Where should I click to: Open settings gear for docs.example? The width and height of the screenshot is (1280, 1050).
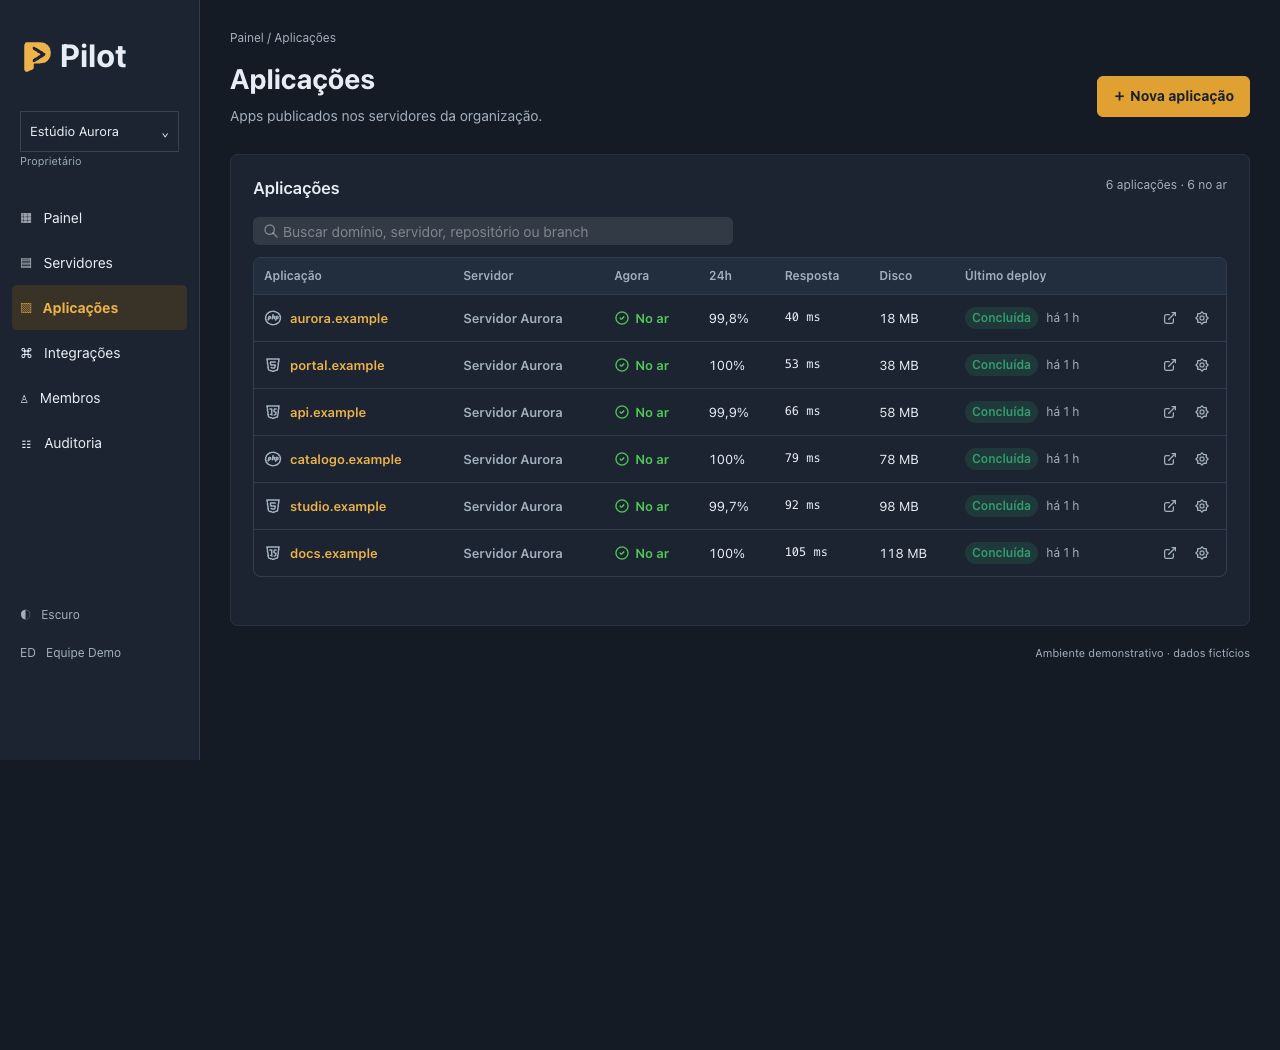pos(1202,553)
